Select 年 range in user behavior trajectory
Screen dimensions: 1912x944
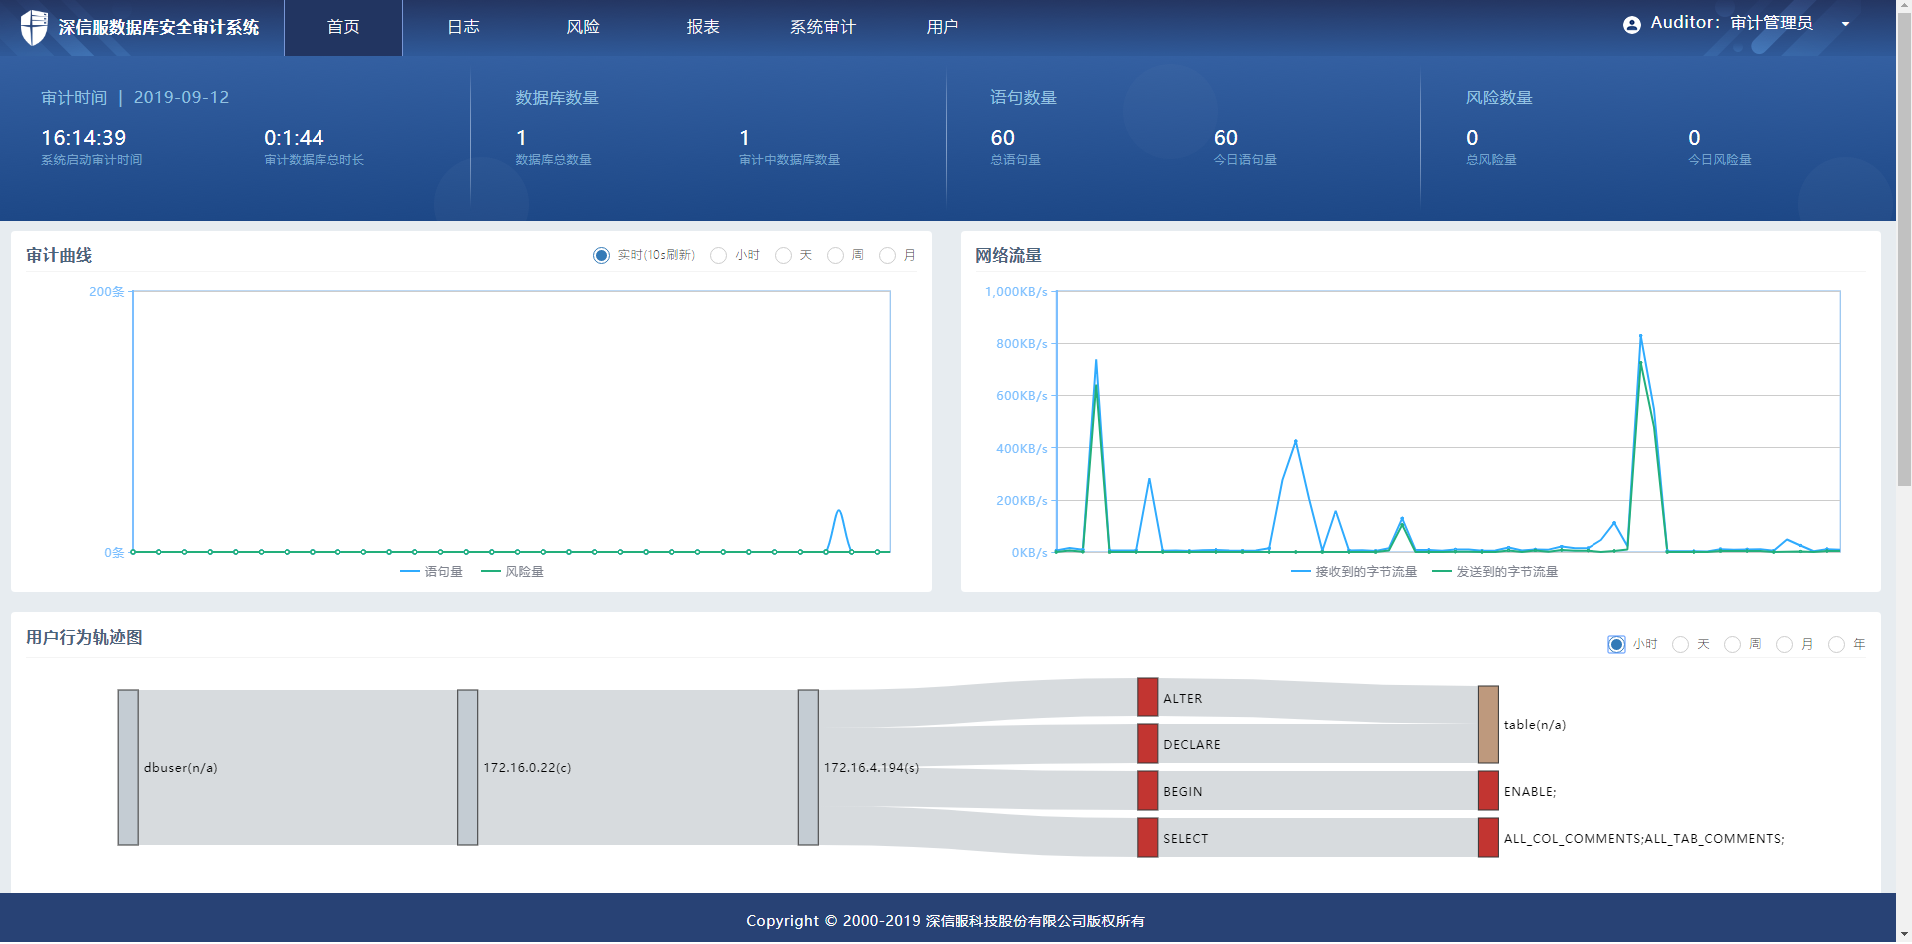[1836, 645]
